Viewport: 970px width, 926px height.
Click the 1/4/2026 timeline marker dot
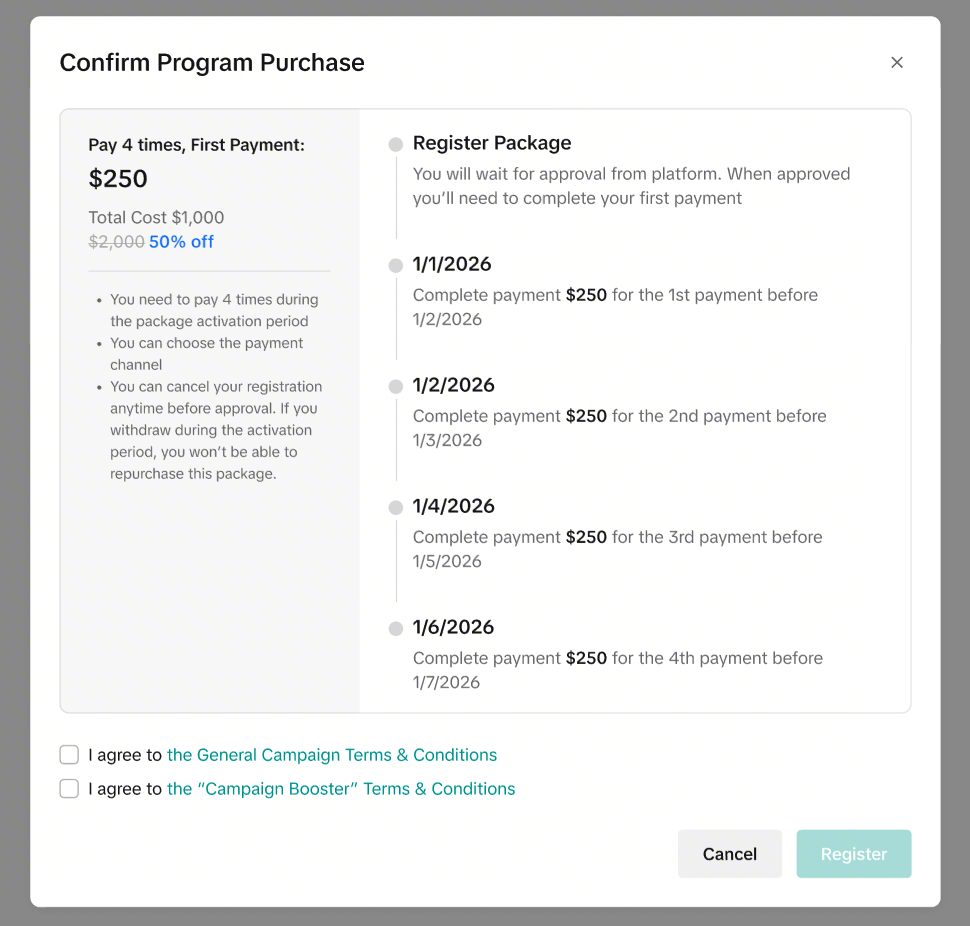pos(396,507)
